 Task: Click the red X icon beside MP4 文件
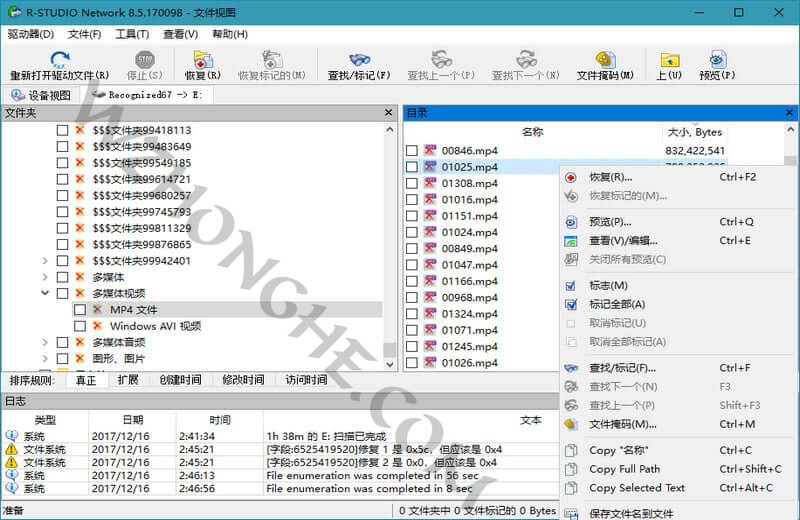97,309
